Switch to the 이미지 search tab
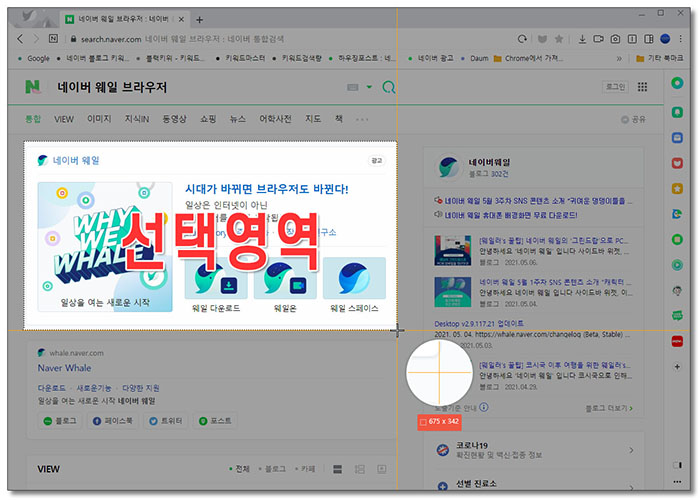The image size is (700, 500). [99, 119]
